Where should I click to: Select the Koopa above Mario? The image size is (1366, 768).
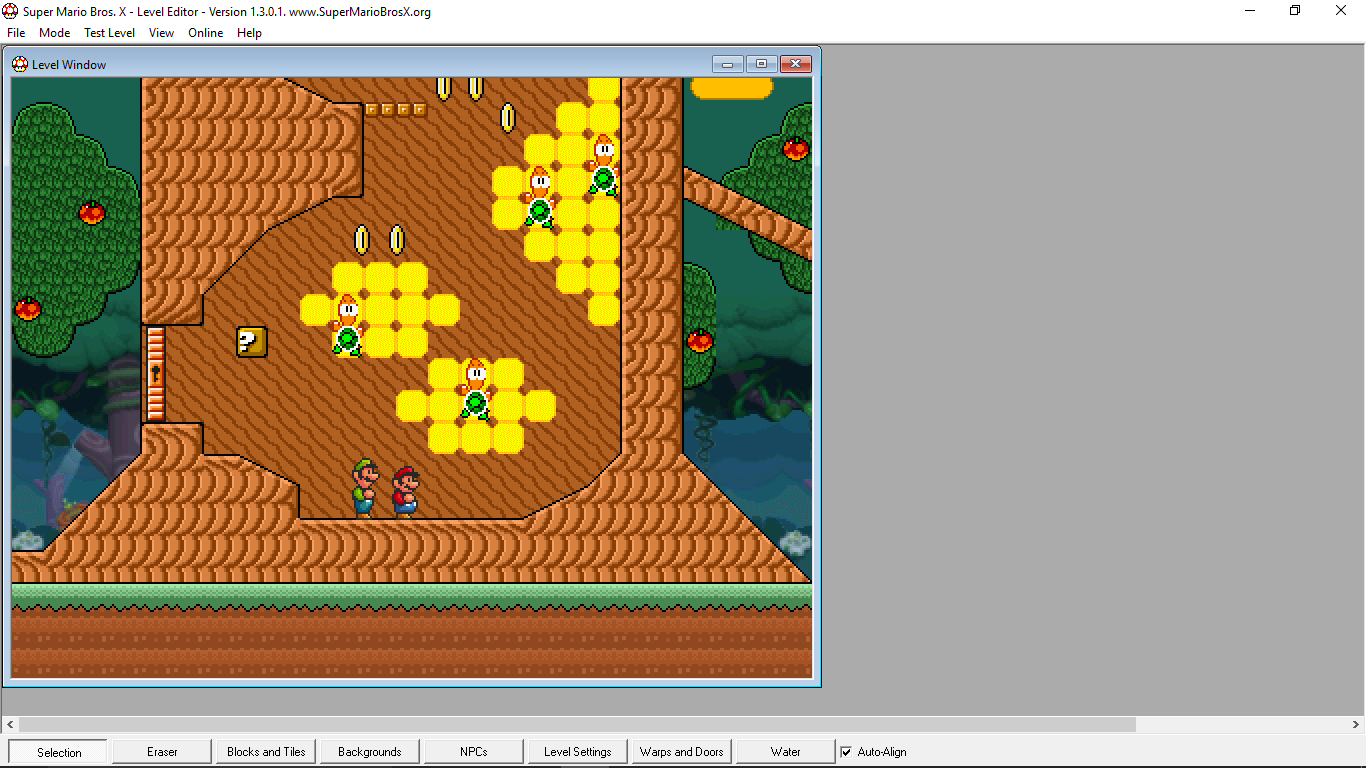(x=475, y=389)
